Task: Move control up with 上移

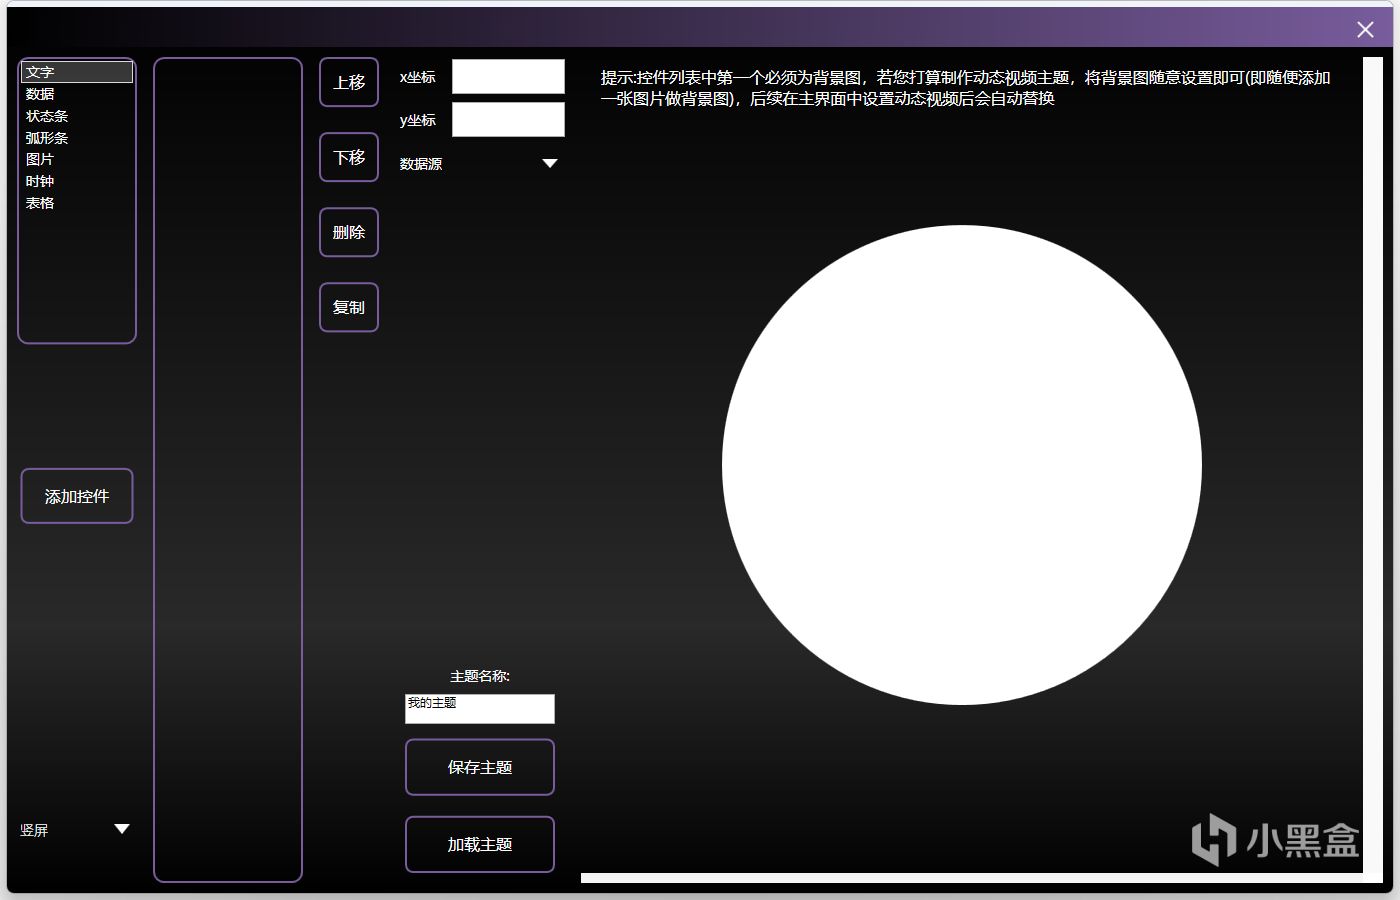Action: [x=349, y=82]
